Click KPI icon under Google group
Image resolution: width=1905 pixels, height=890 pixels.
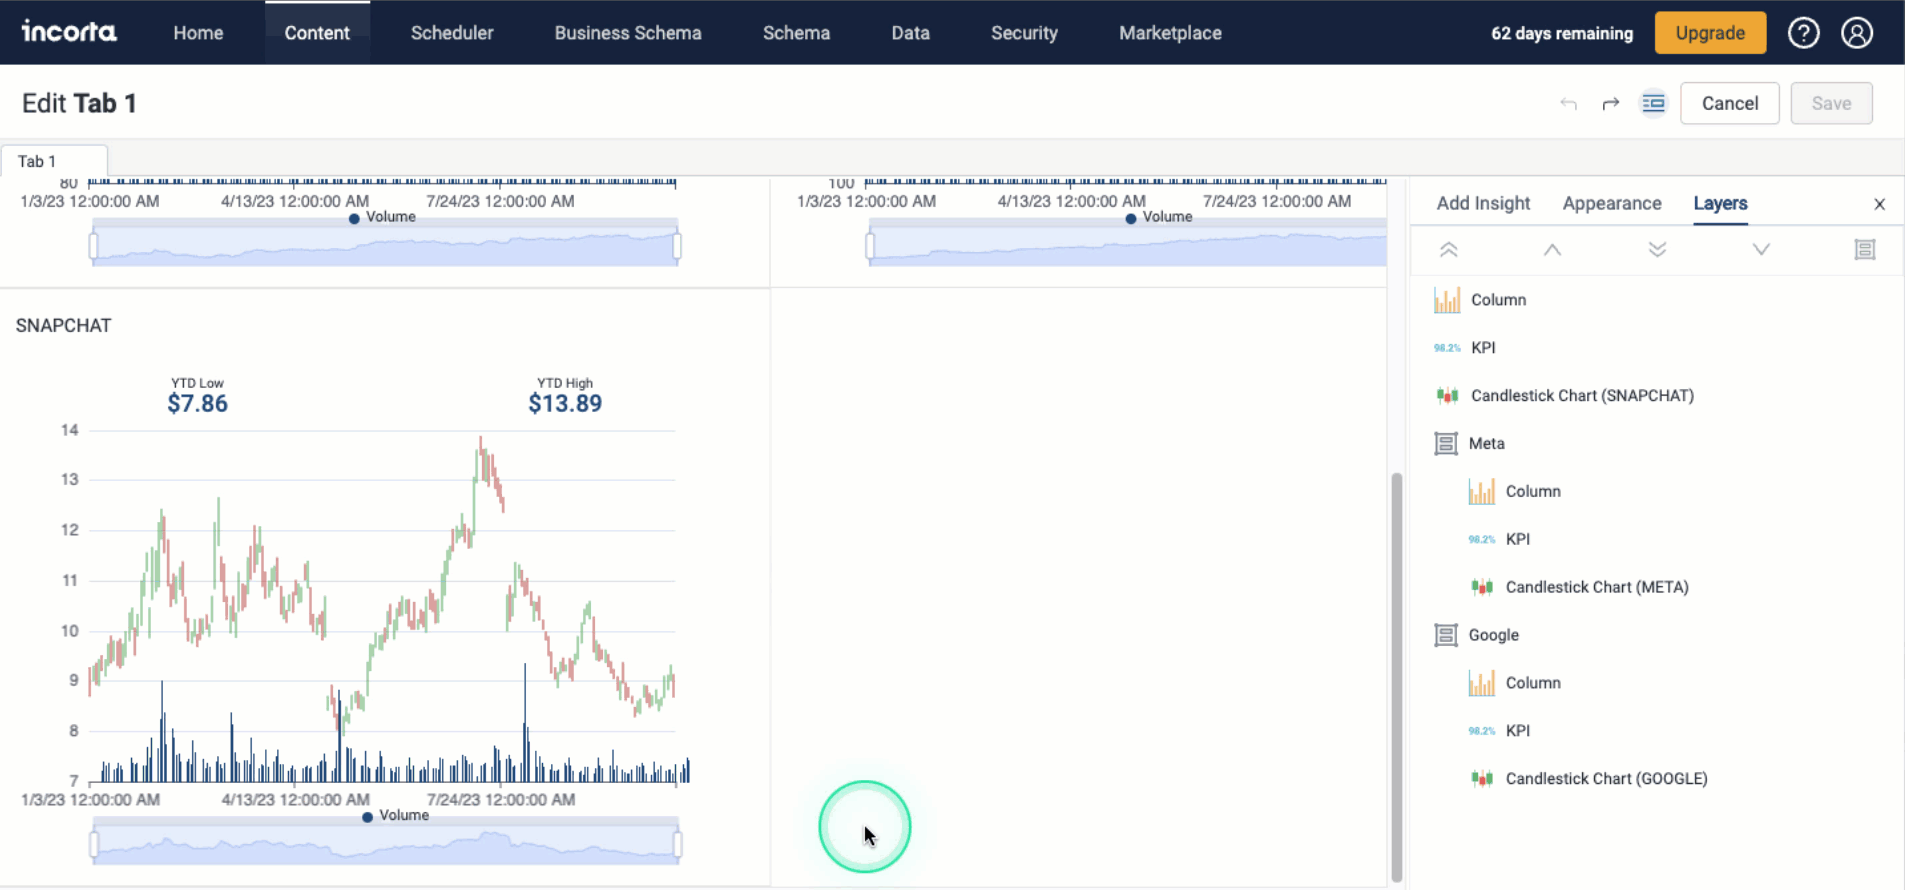(x=1482, y=731)
